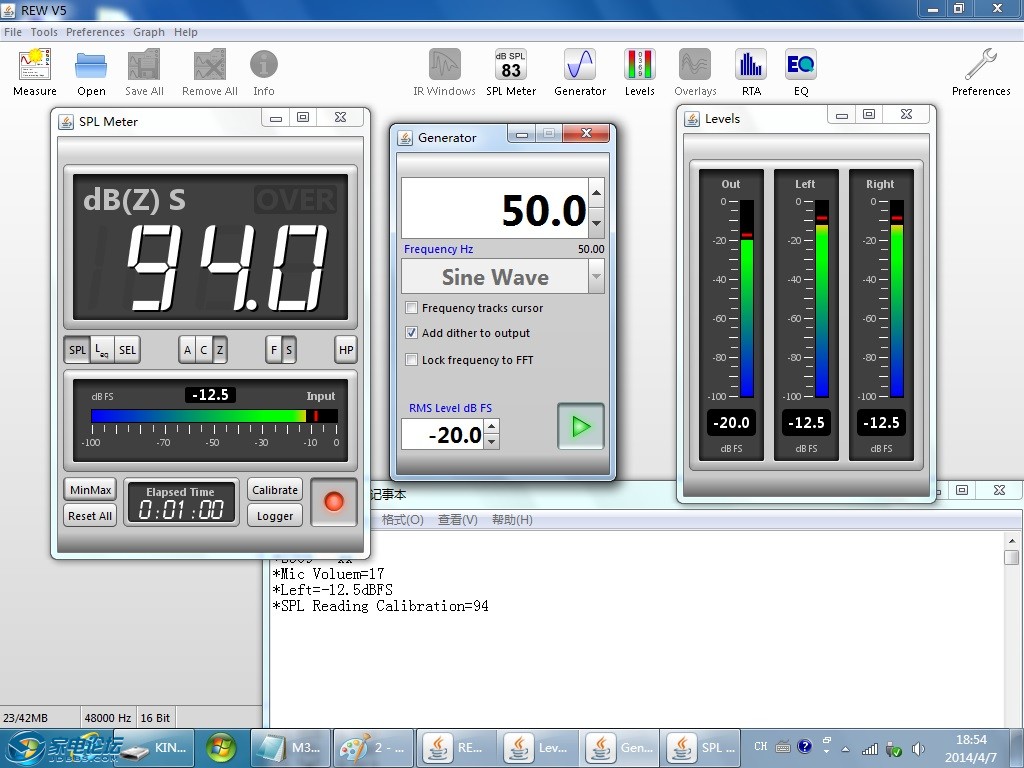Image resolution: width=1024 pixels, height=768 pixels.
Task: Select A weighting on the SPL Meter
Action: tap(187, 350)
